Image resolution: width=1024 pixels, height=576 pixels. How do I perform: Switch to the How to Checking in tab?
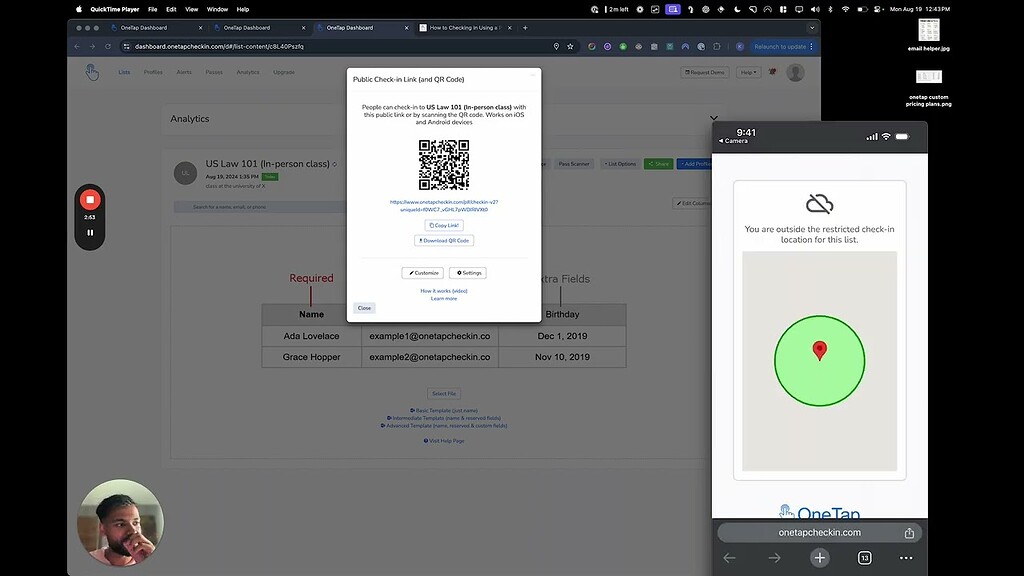(x=466, y=28)
